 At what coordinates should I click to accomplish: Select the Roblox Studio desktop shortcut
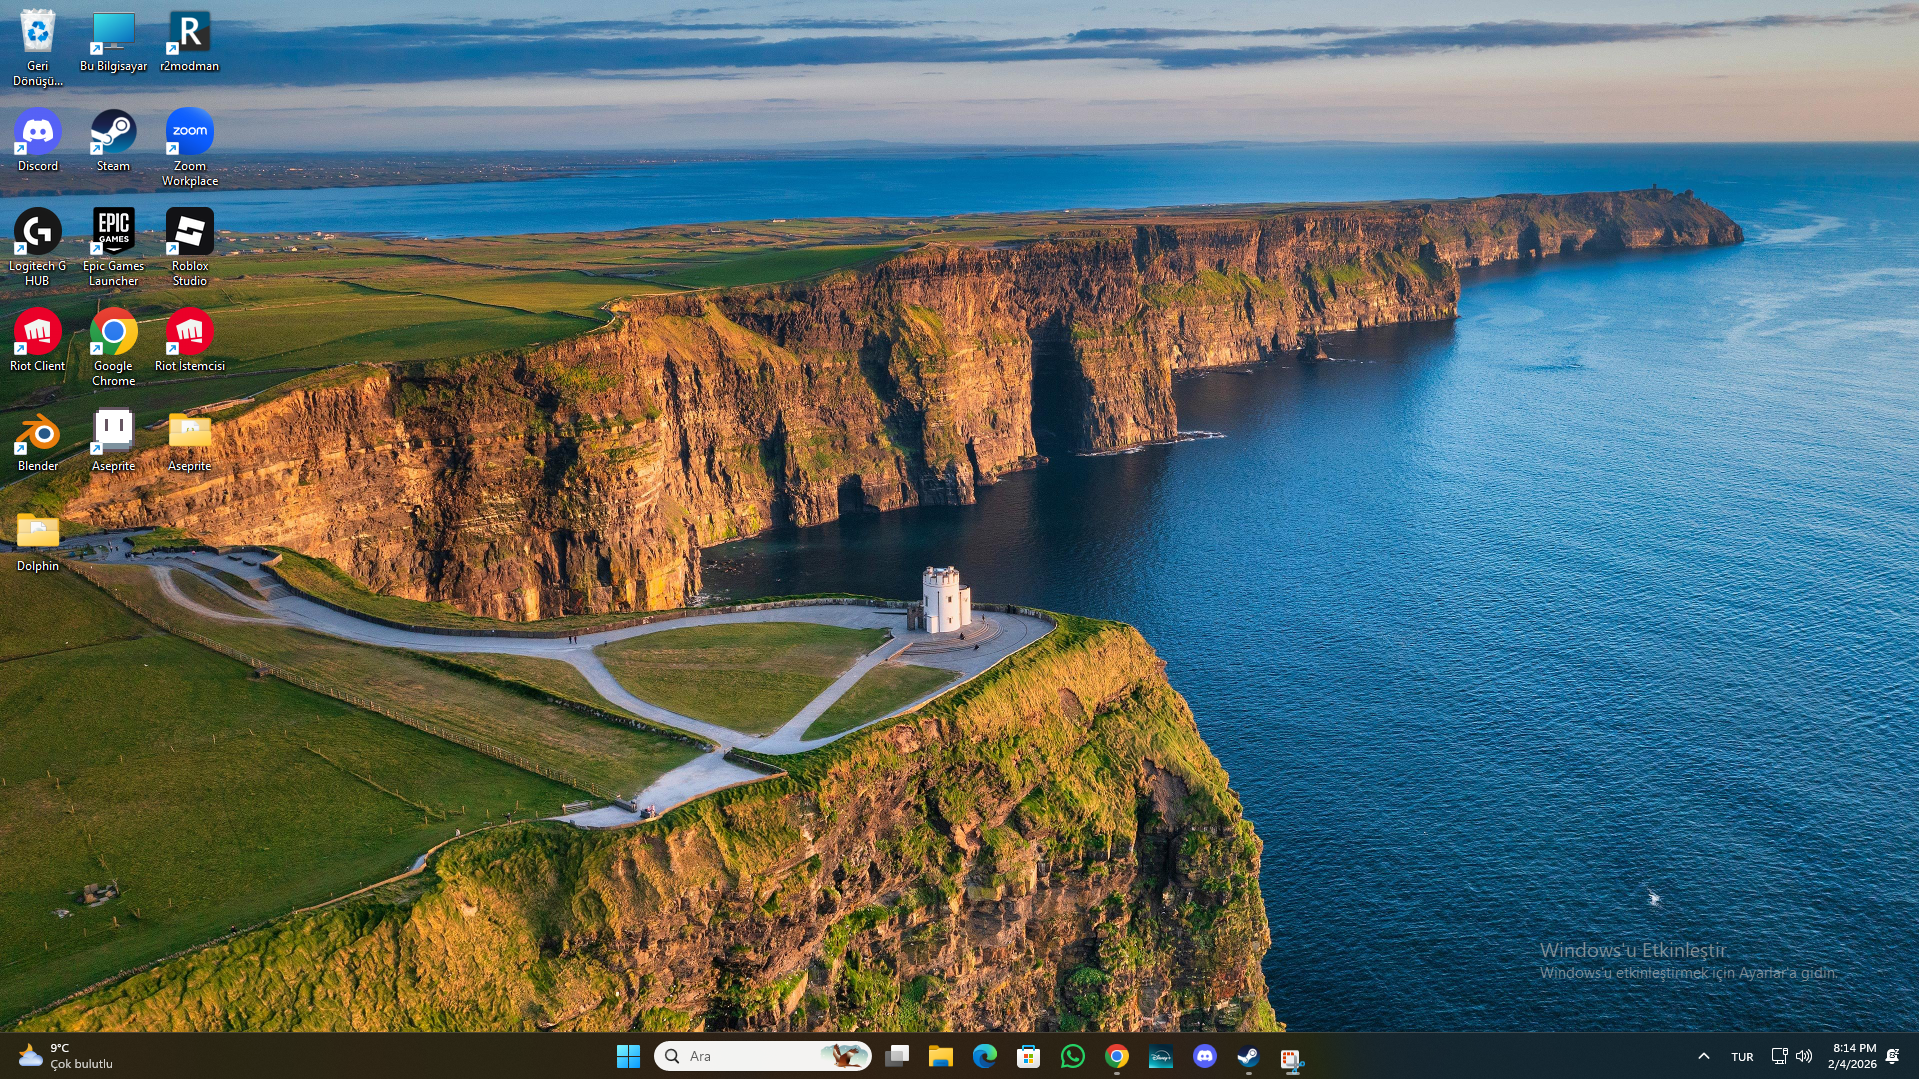click(x=189, y=247)
